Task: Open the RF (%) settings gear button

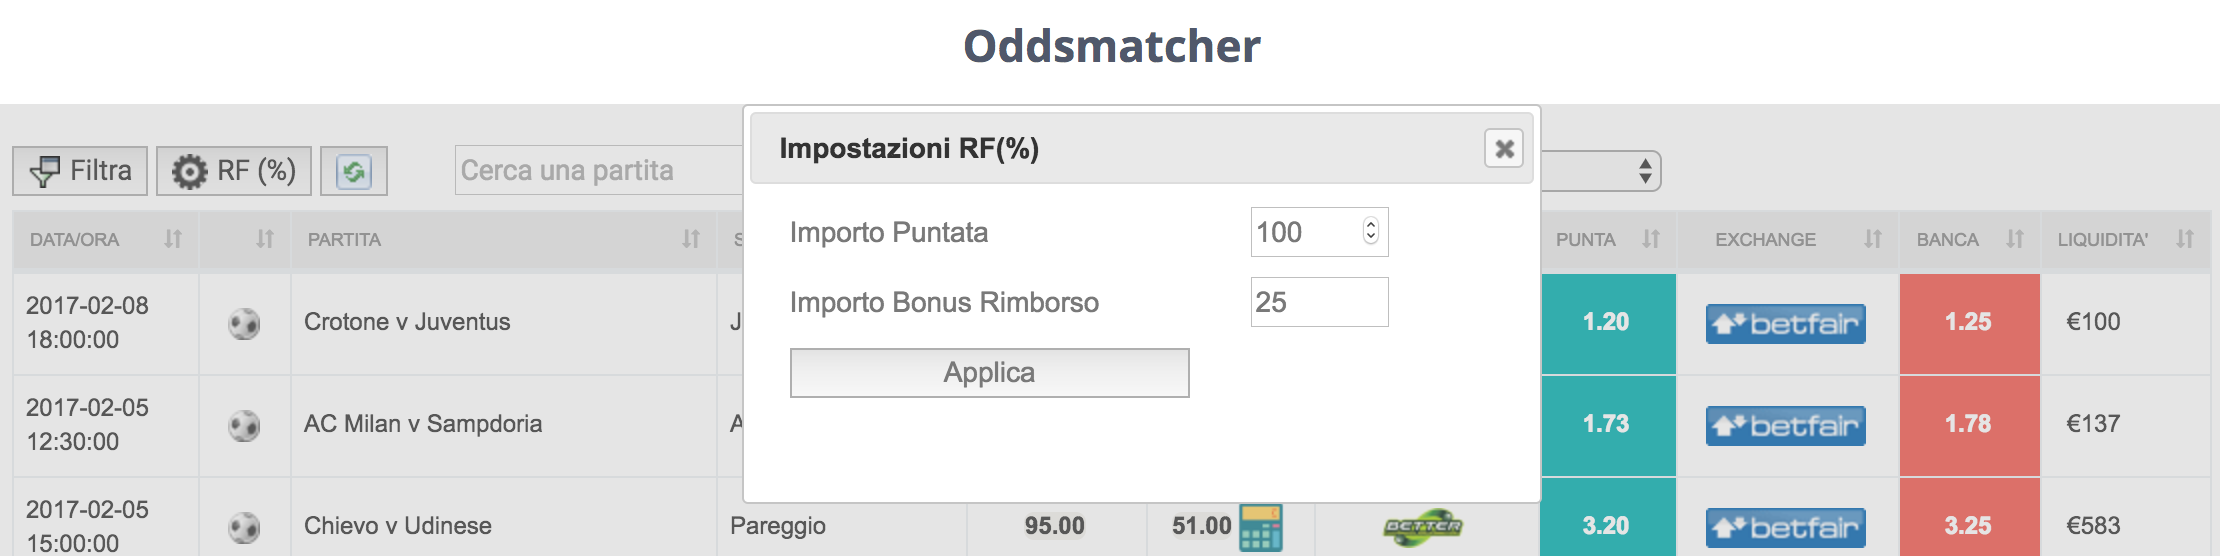Action: tap(234, 171)
